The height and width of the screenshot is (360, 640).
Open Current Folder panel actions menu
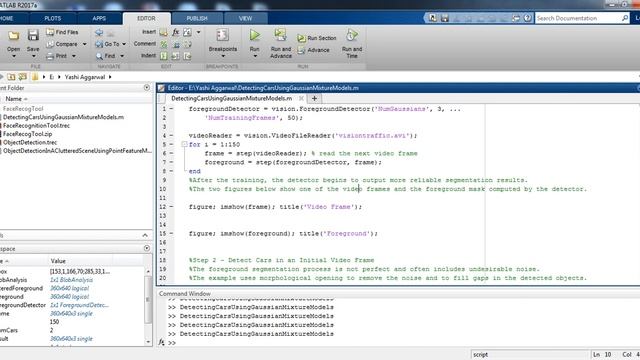[x=147, y=88]
